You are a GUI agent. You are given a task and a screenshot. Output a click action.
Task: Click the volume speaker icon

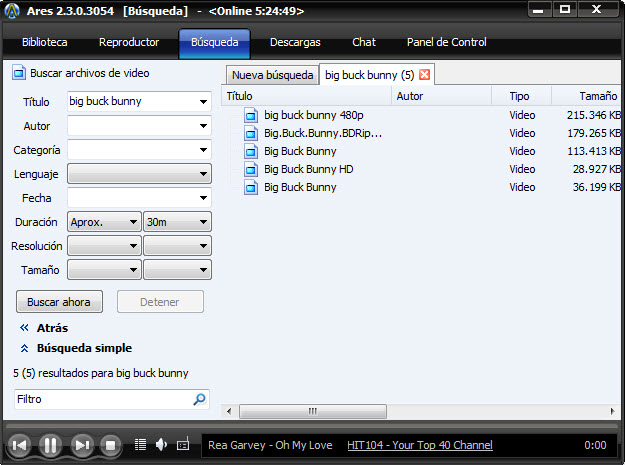click(x=161, y=444)
